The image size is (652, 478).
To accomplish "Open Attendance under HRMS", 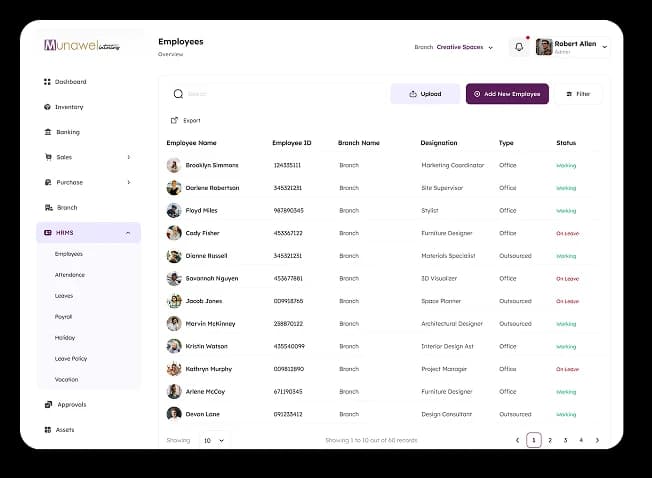I will [70, 275].
